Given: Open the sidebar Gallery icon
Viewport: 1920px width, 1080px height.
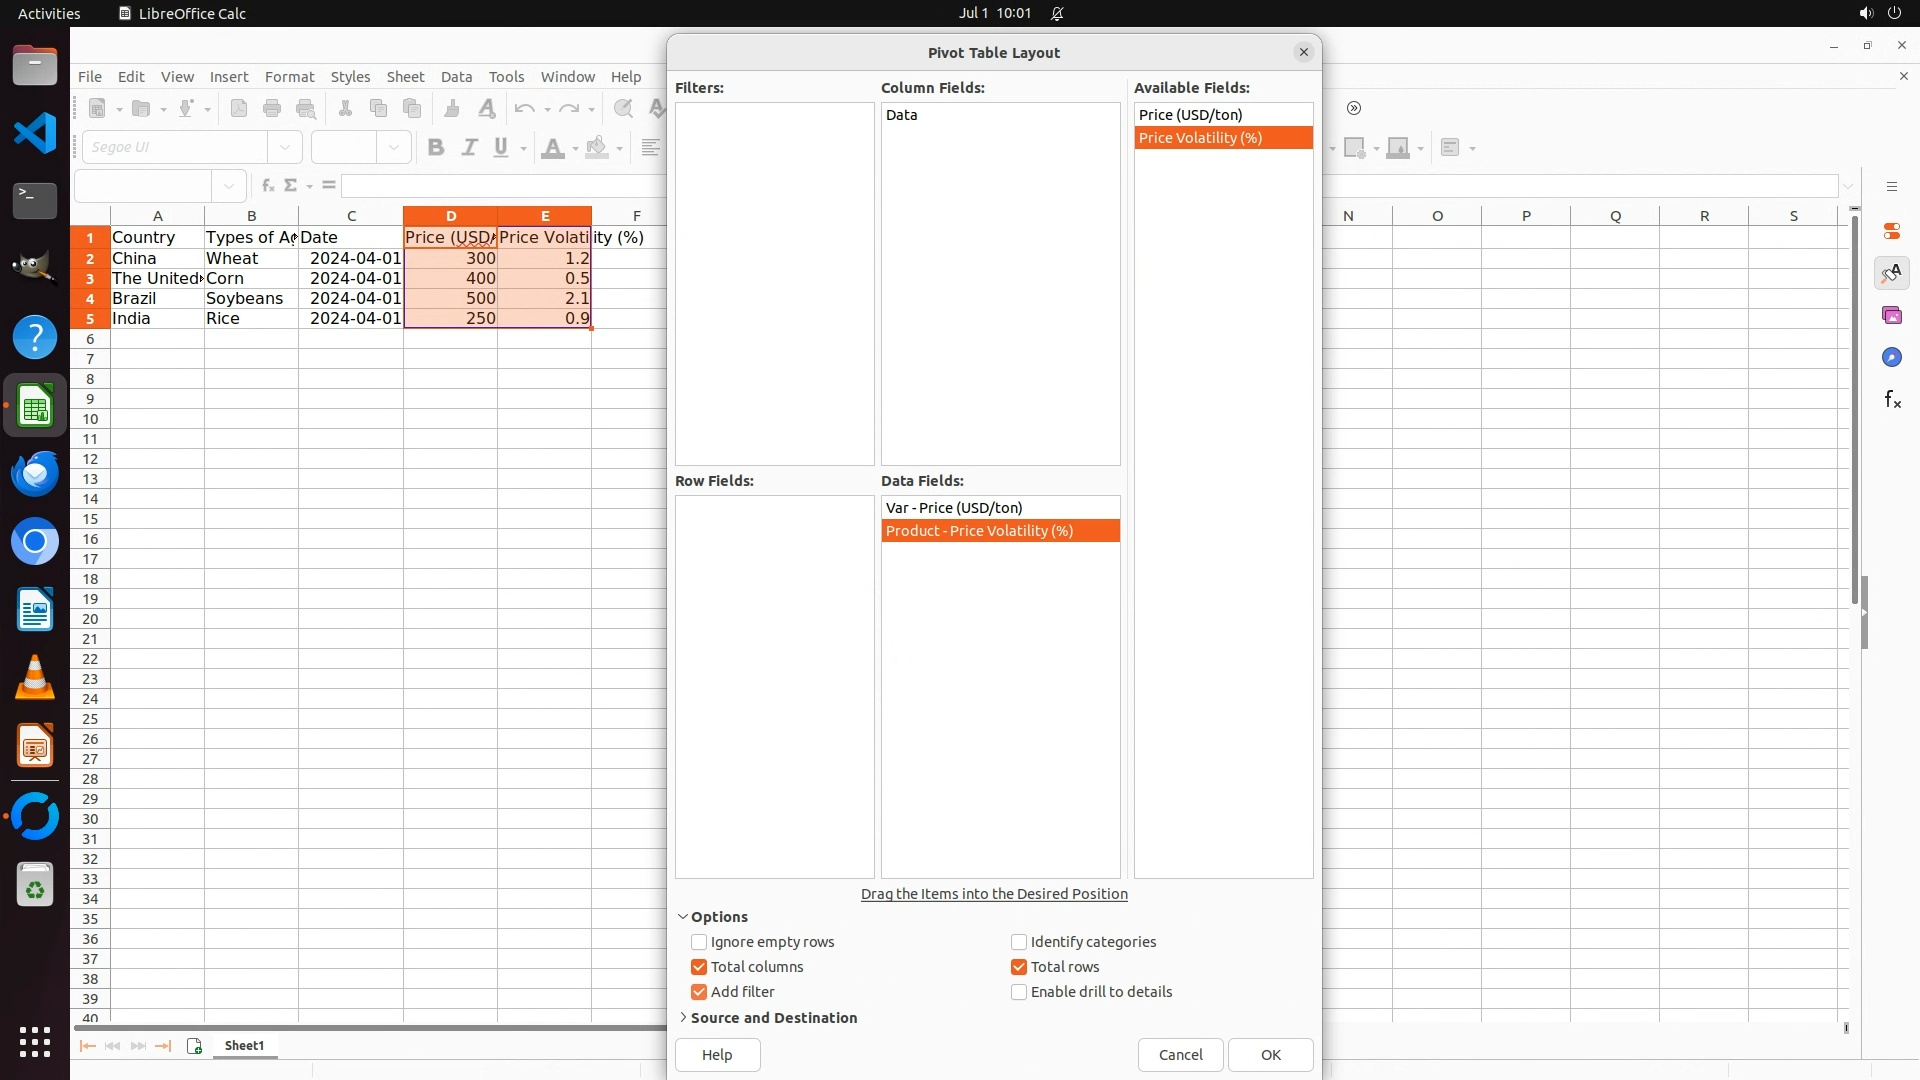Looking at the screenshot, I should click(1892, 316).
